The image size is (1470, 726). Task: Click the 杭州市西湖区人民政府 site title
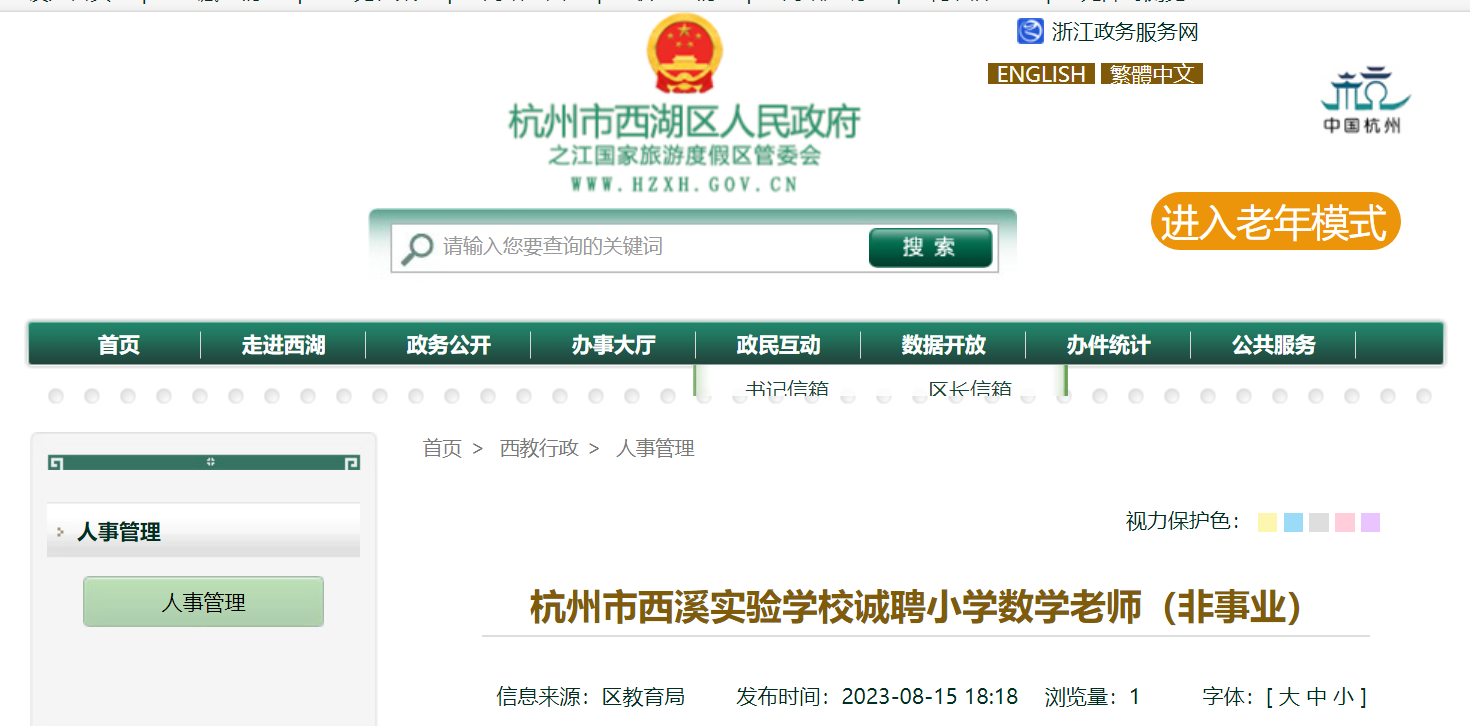(x=685, y=122)
